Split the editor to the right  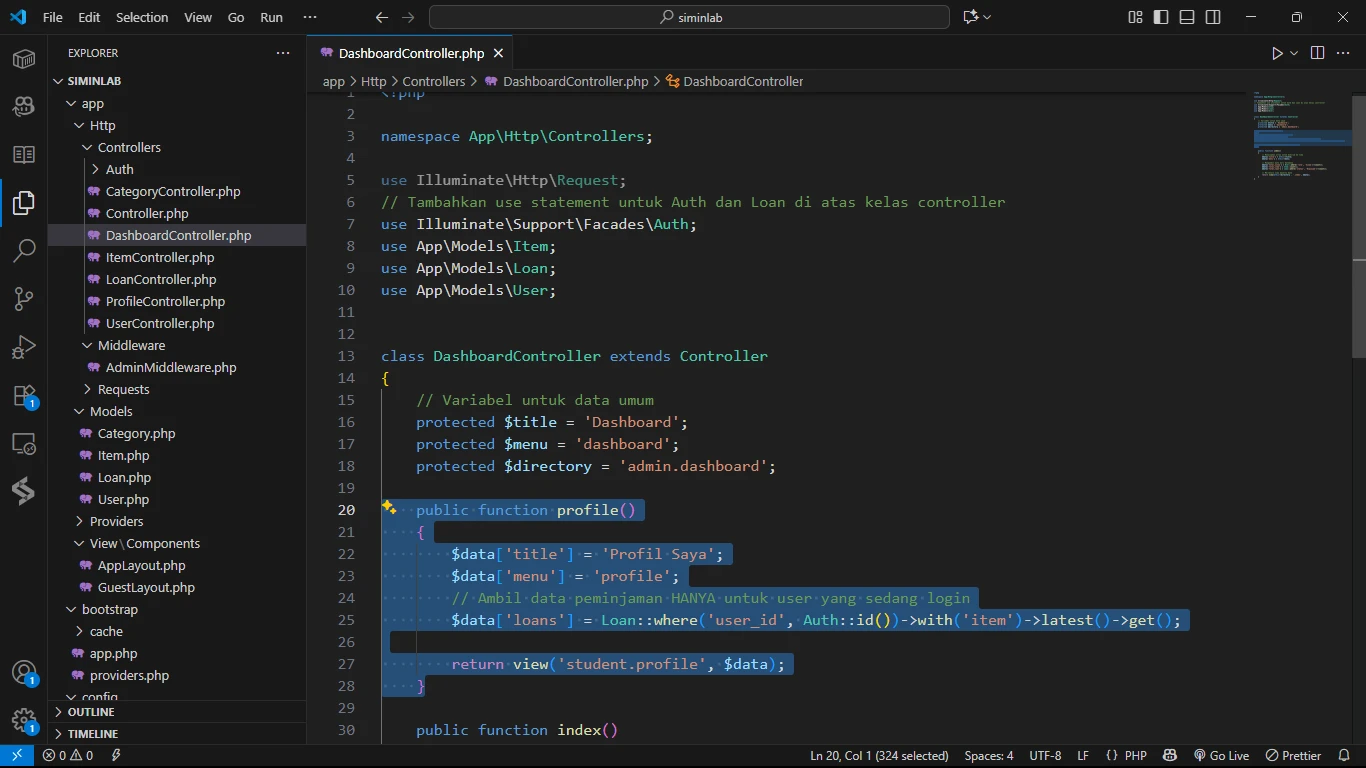pyautogui.click(x=1317, y=53)
